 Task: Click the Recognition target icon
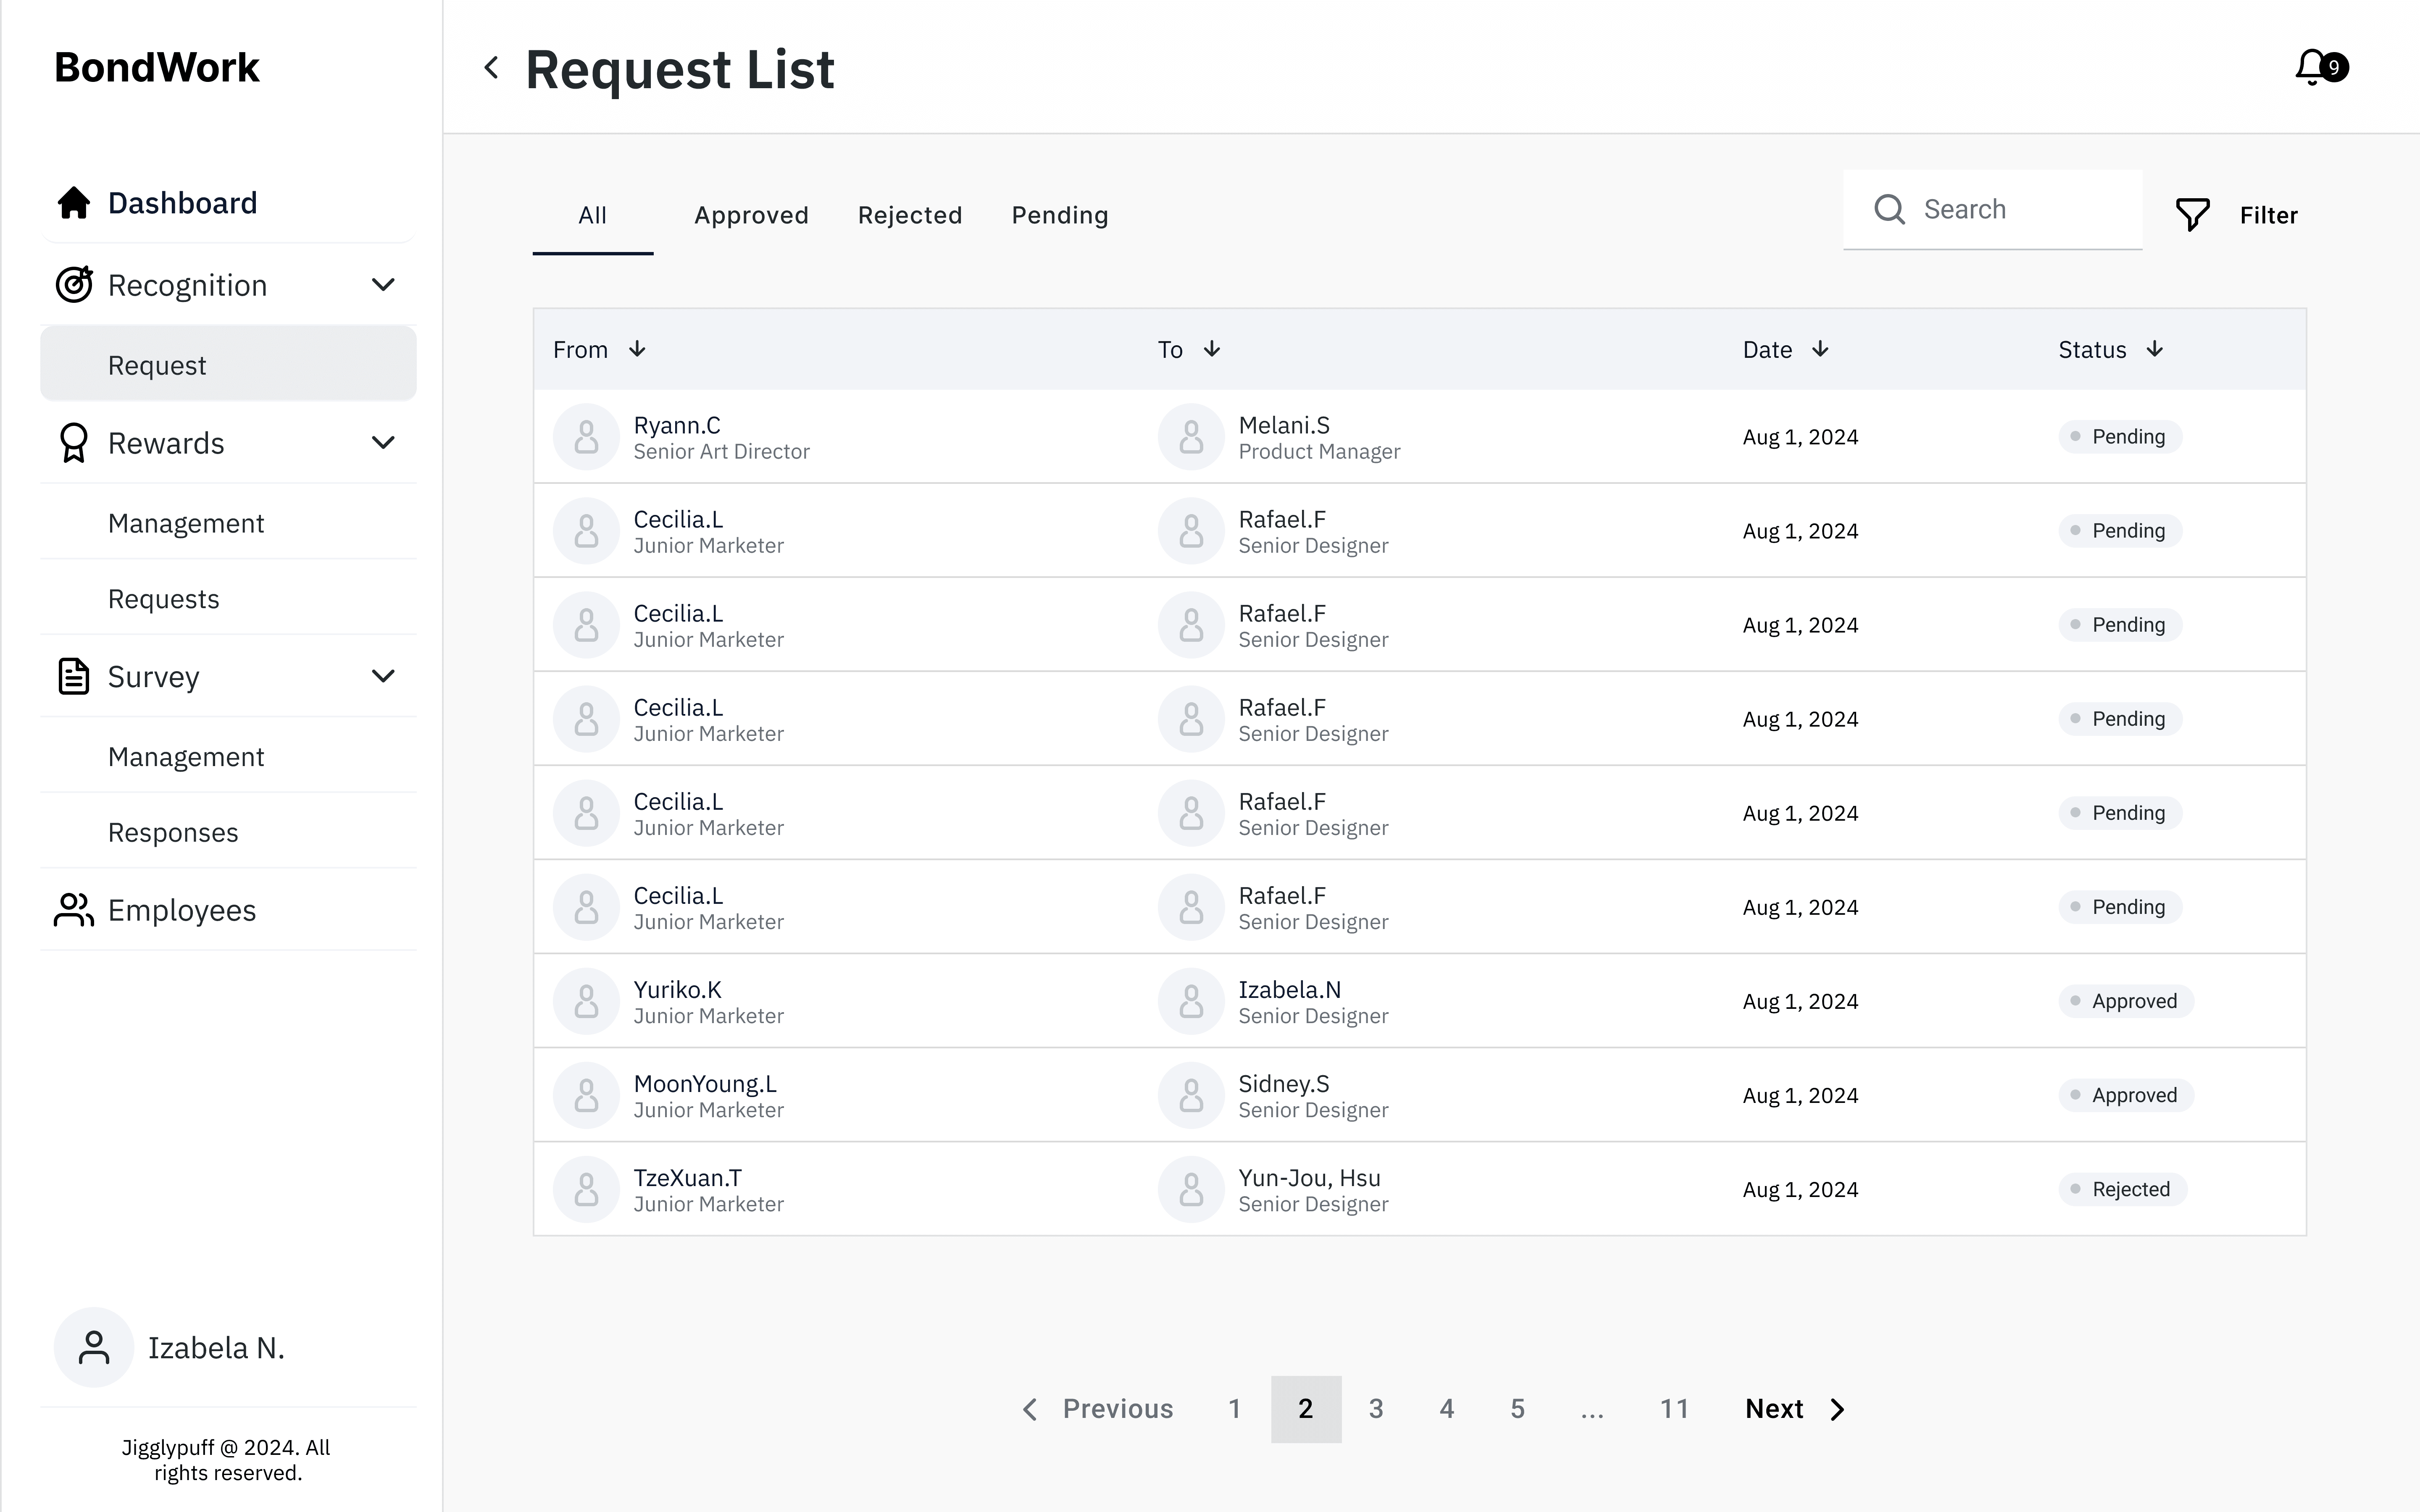click(x=74, y=285)
